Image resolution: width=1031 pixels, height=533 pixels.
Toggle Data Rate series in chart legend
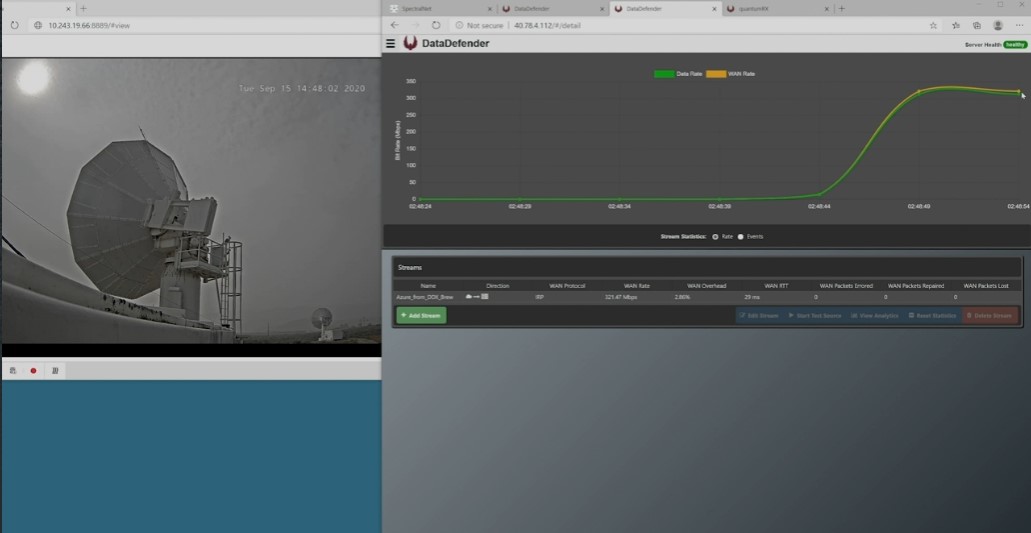click(x=677, y=74)
